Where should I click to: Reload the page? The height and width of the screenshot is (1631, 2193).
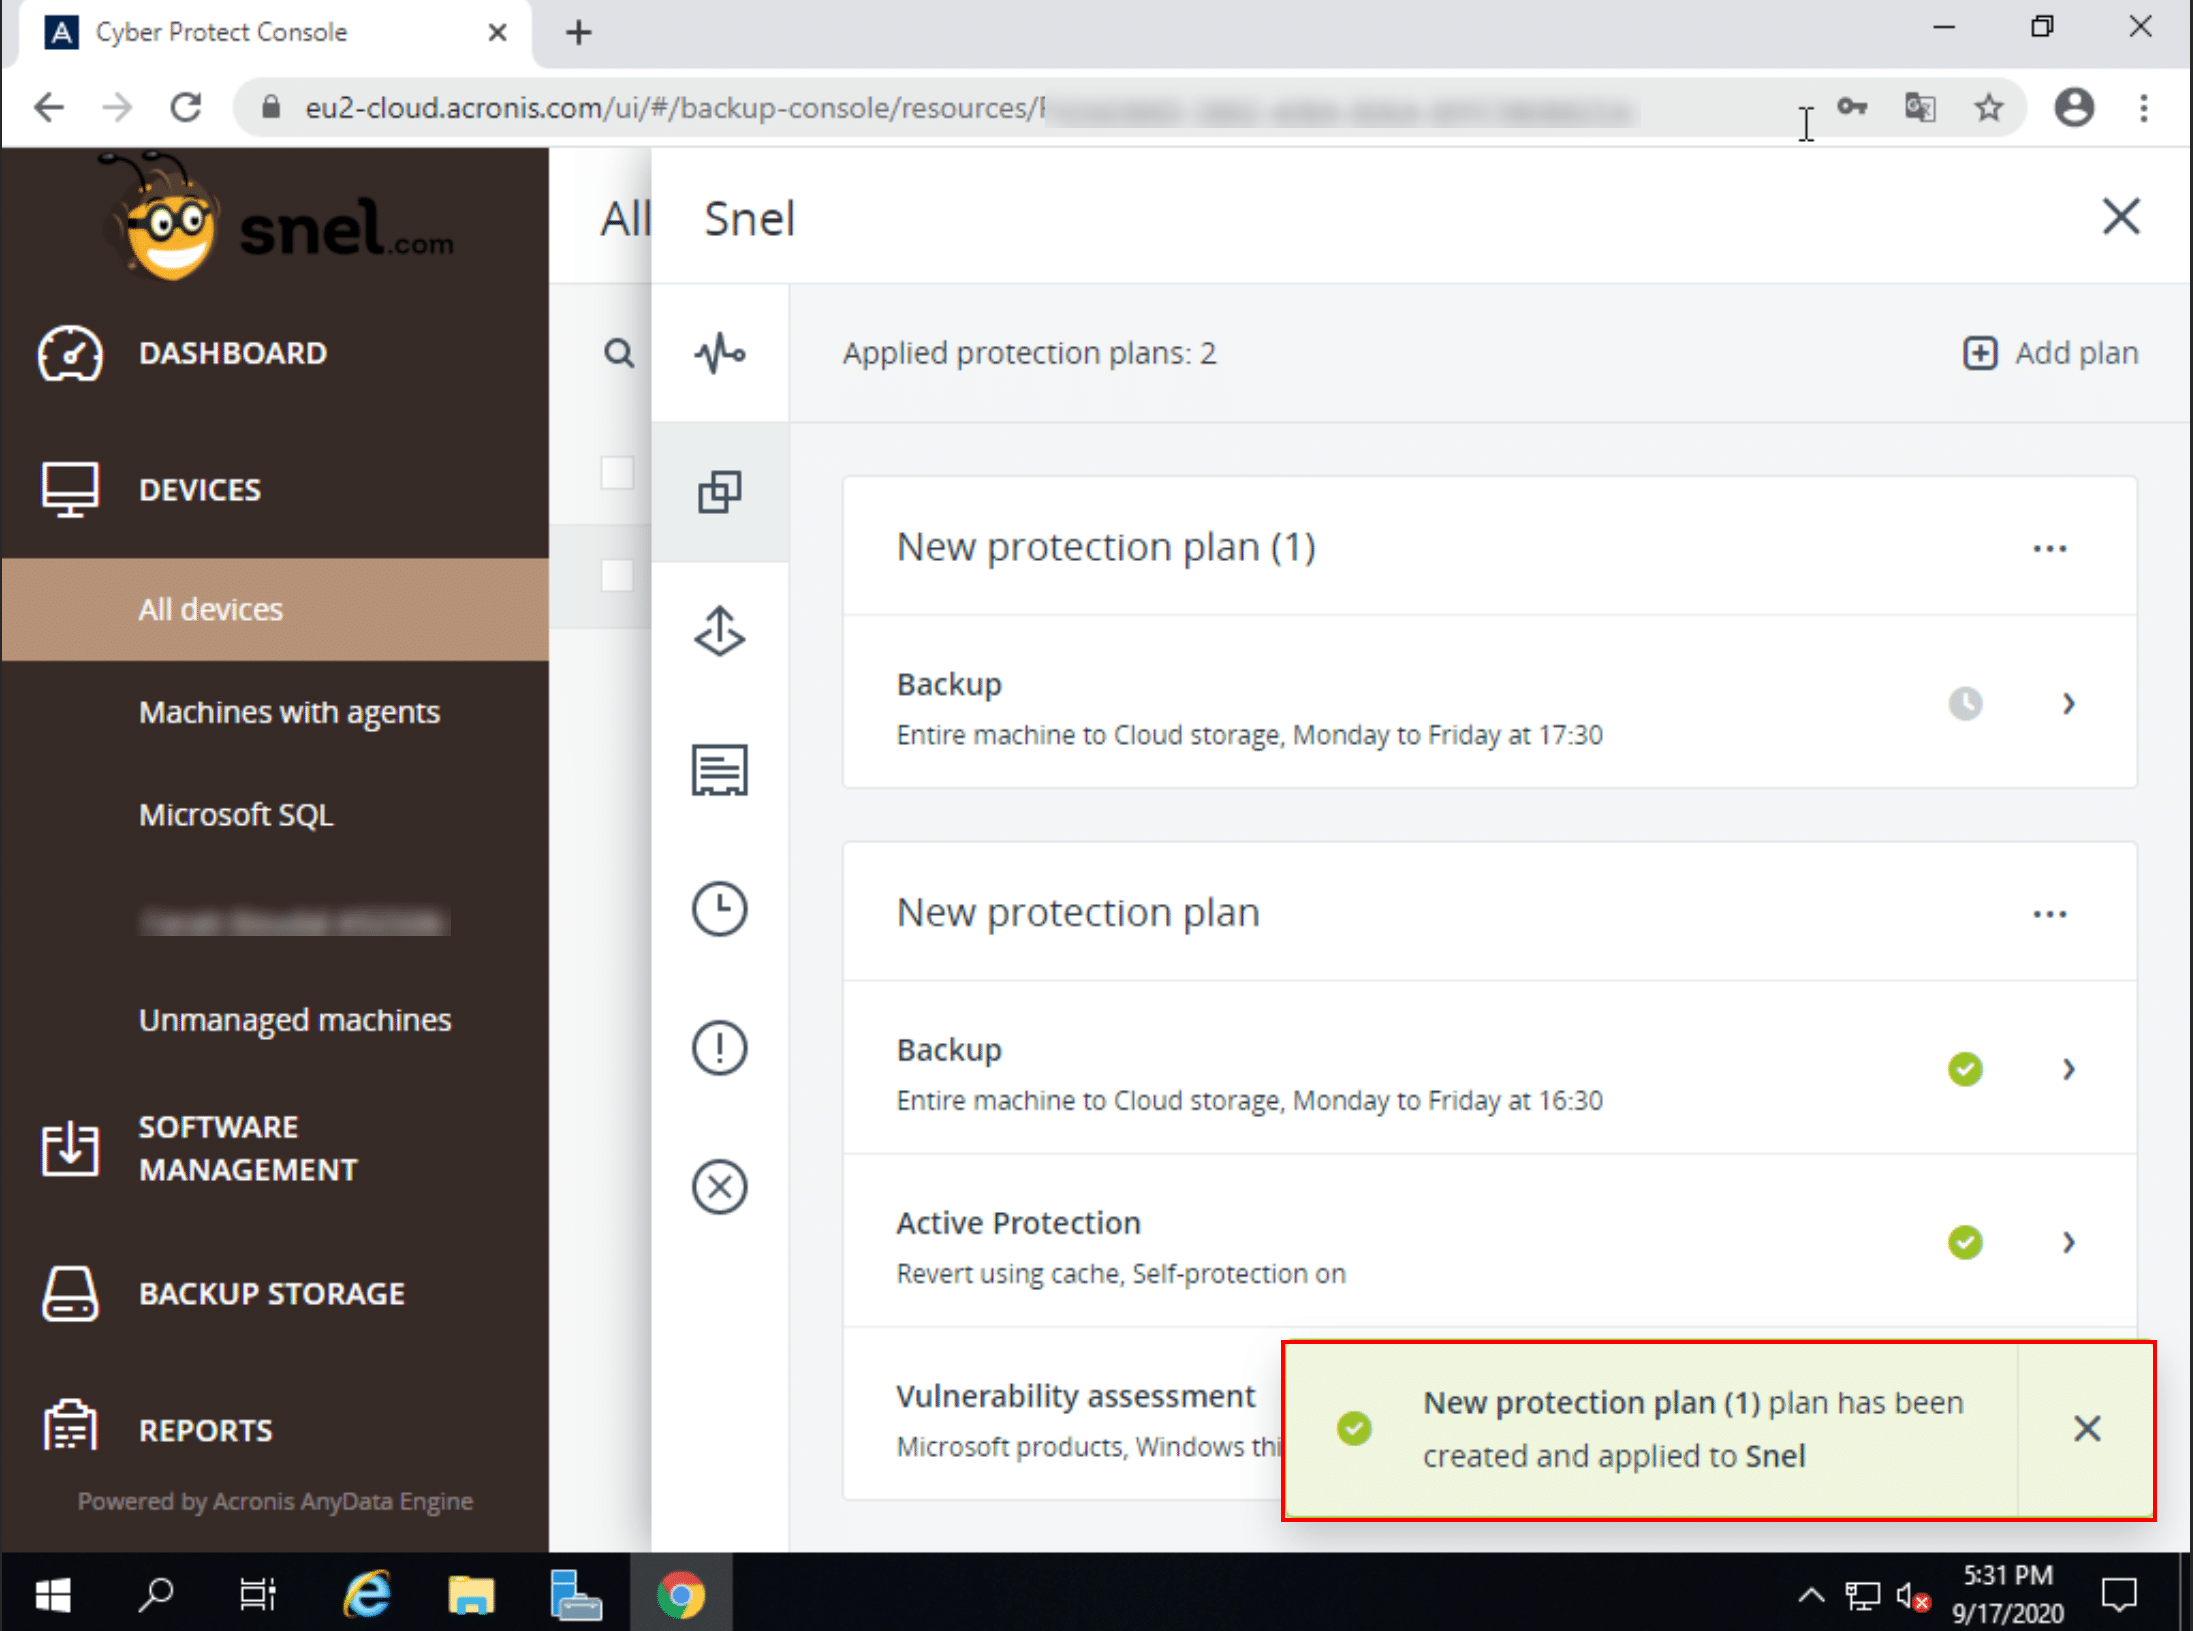(x=186, y=107)
